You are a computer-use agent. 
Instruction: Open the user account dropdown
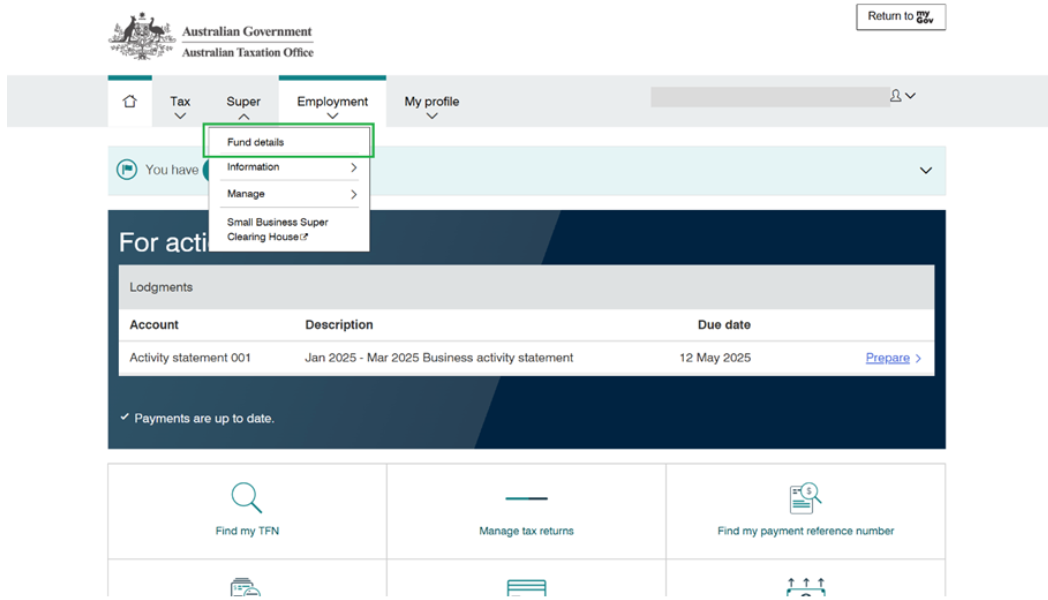pos(902,96)
